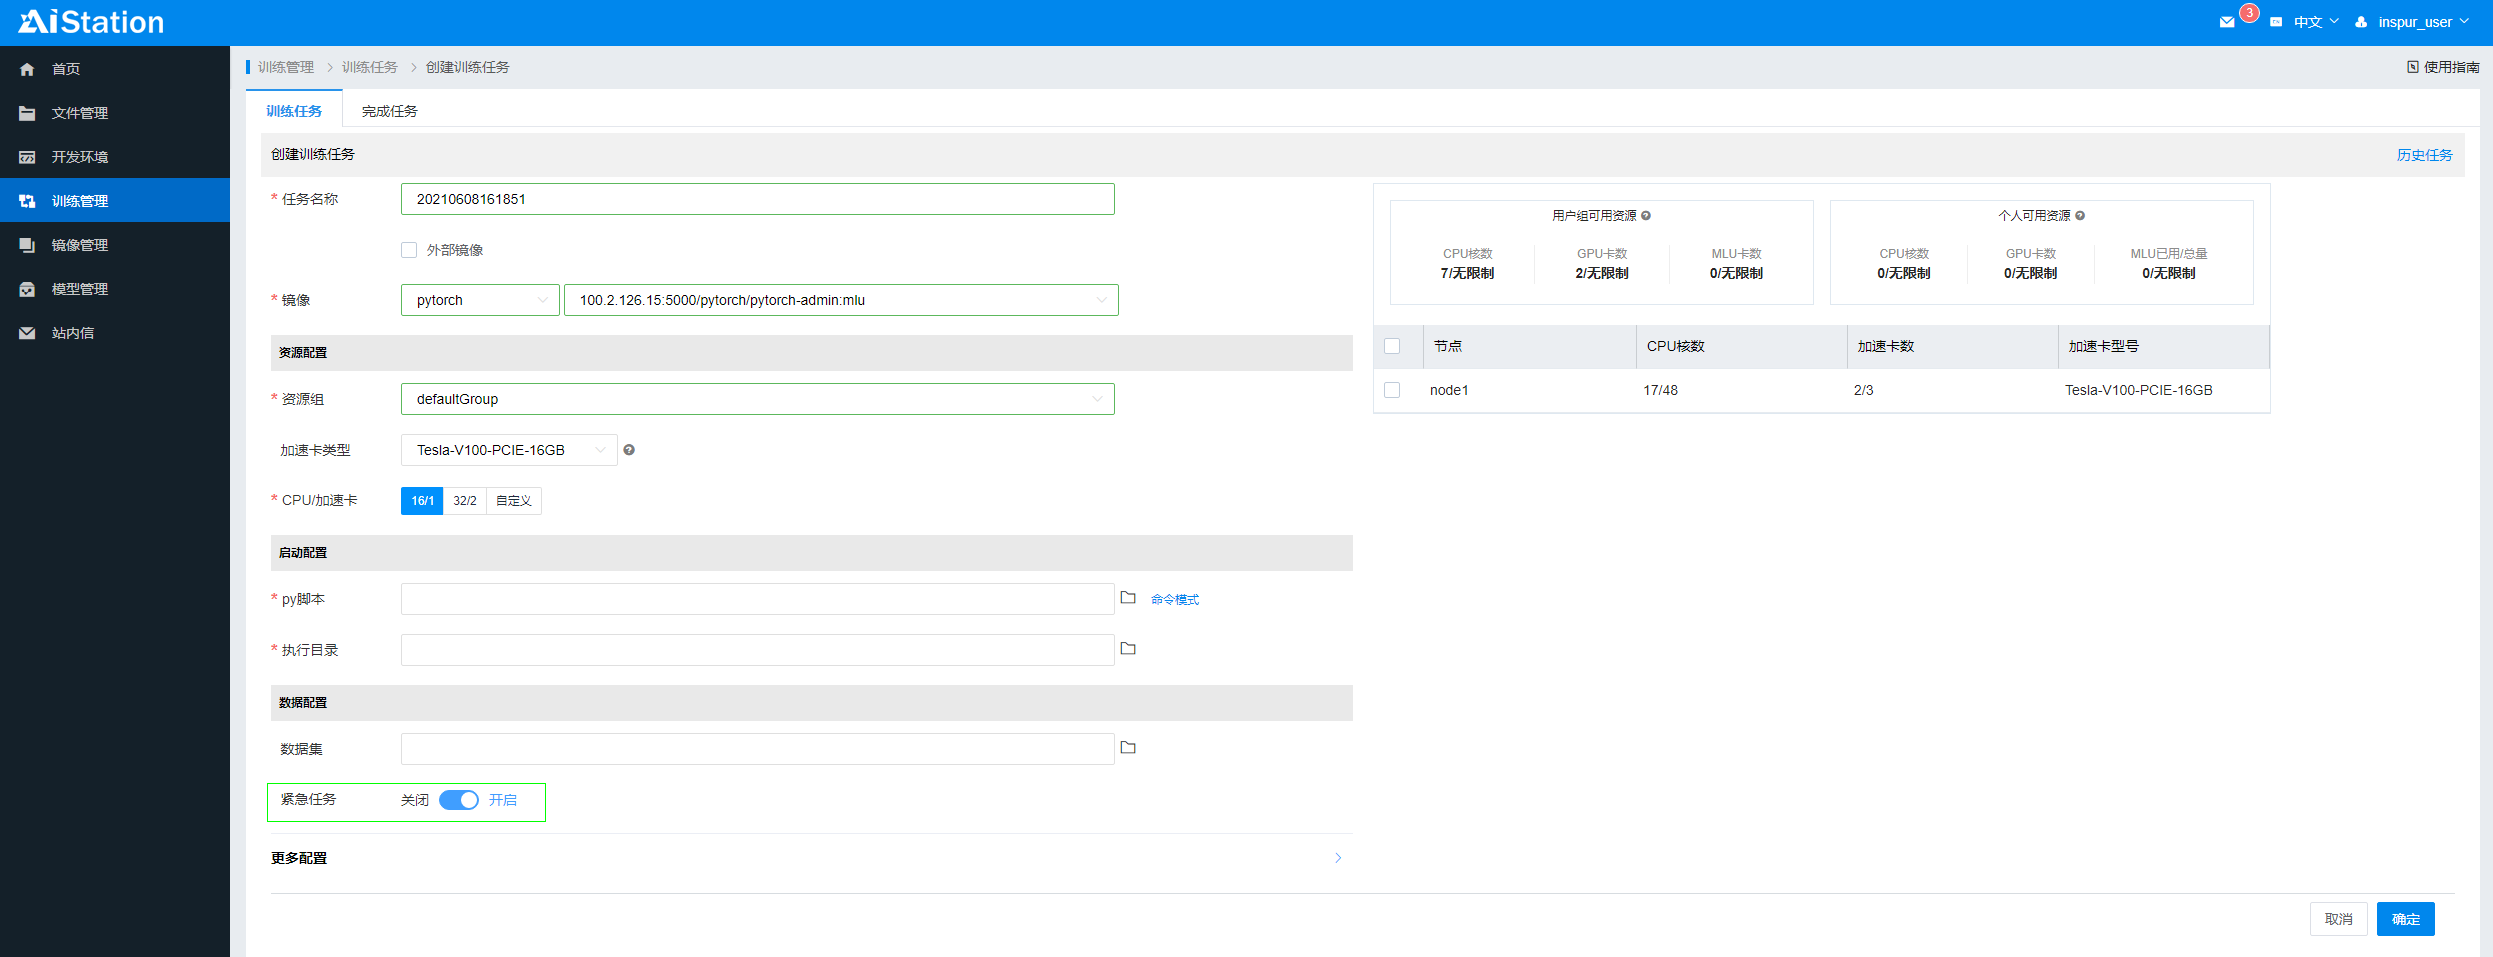The width and height of the screenshot is (2493, 957).
Task: Open the 资源组 defaultGroup dropdown
Action: click(757, 399)
